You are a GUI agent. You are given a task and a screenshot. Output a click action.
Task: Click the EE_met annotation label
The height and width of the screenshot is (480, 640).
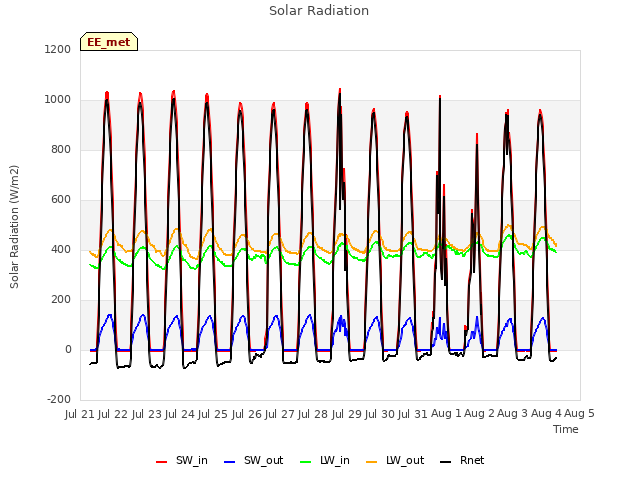109,42
